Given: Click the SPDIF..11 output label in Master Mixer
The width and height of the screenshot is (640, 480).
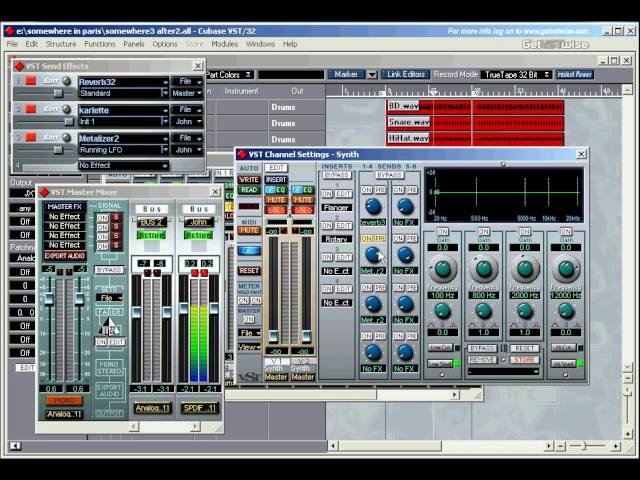Looking at the screenshot, I should click(x=199, y=408).
